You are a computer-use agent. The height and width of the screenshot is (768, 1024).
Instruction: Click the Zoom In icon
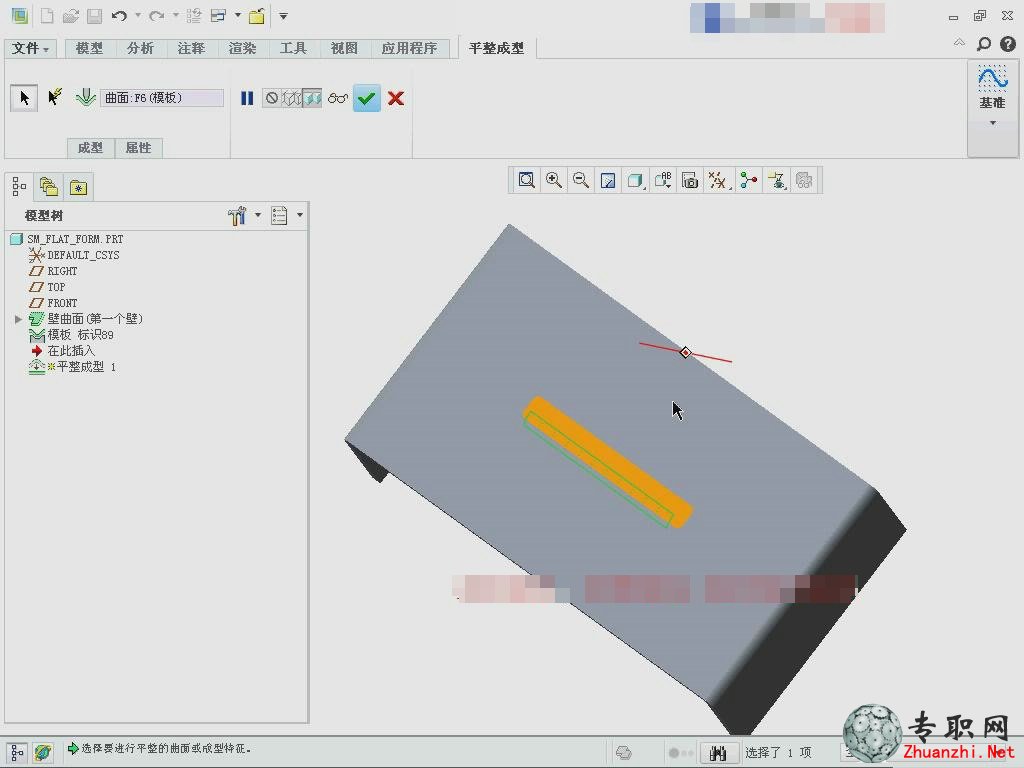[x=554, y=180]
